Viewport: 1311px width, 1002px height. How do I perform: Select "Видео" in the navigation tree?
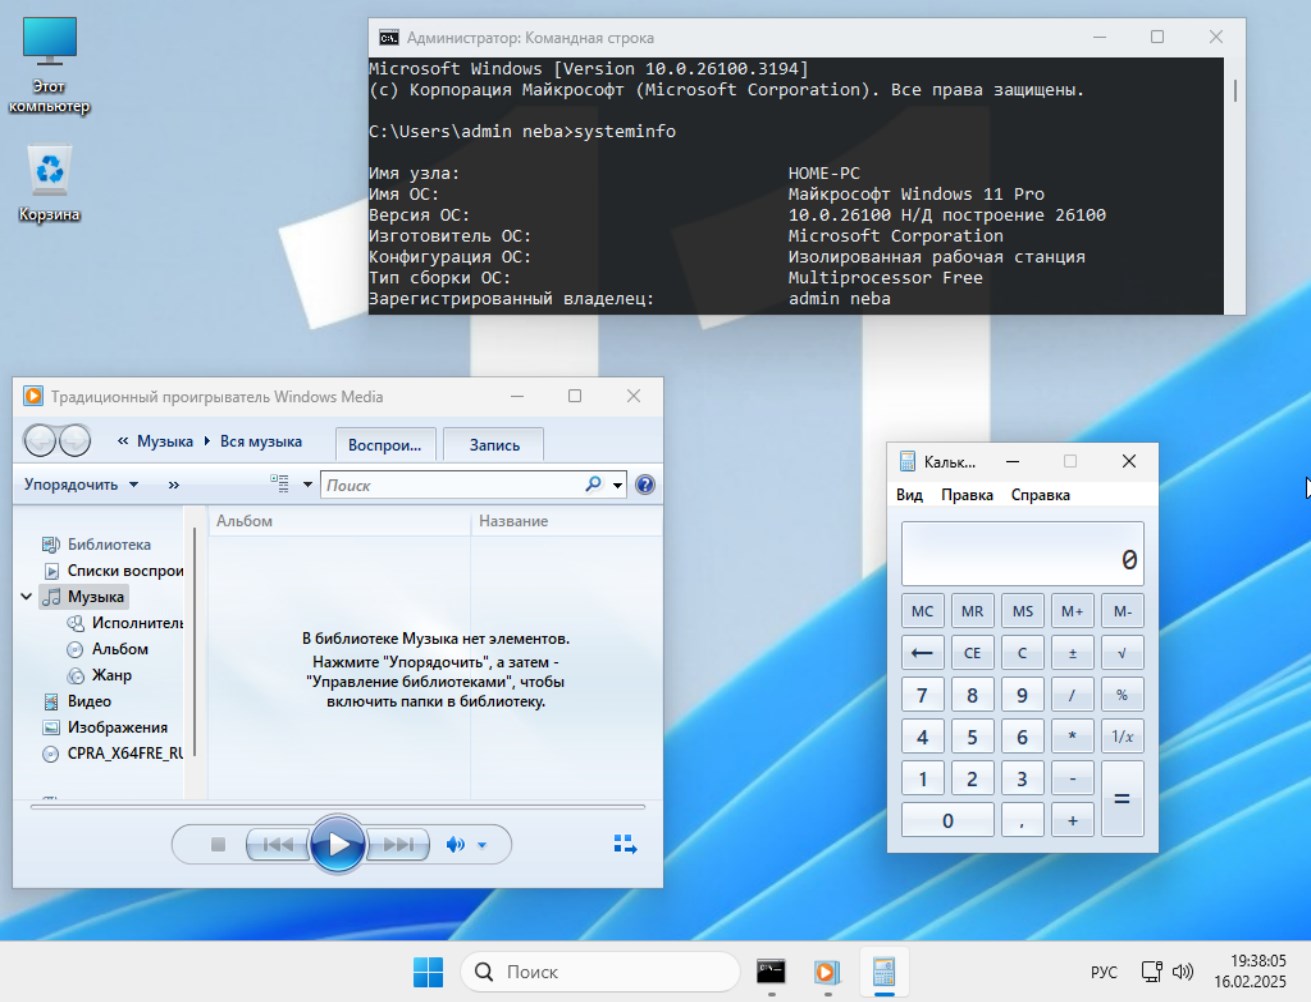[x=77, y=701]
